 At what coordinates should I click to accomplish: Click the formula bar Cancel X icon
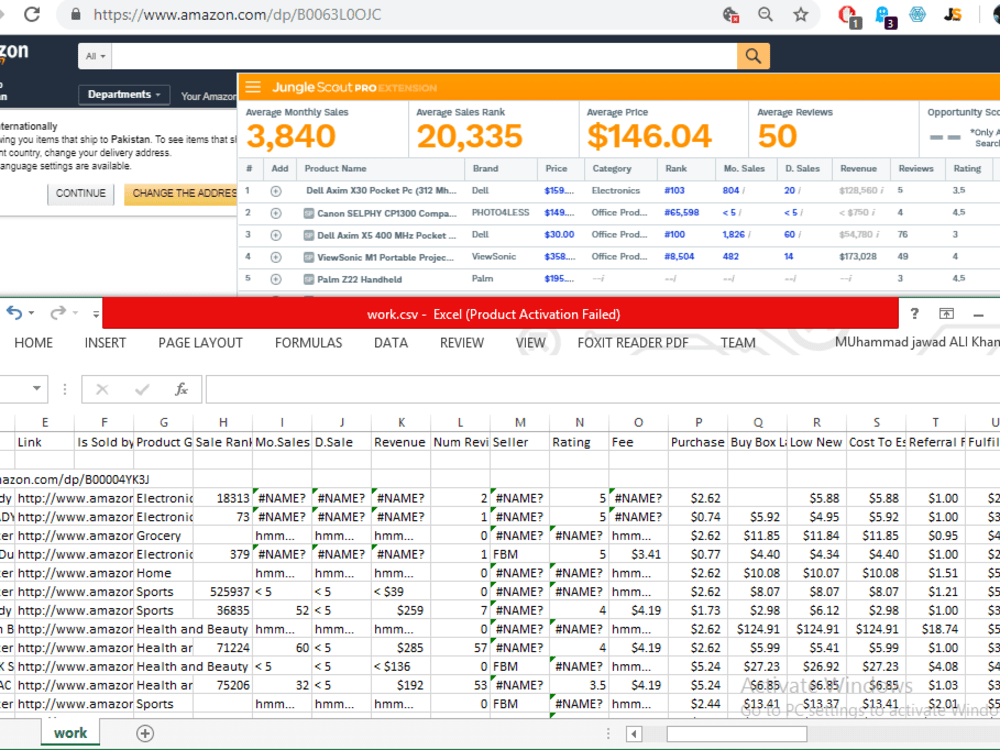(102, 389)
